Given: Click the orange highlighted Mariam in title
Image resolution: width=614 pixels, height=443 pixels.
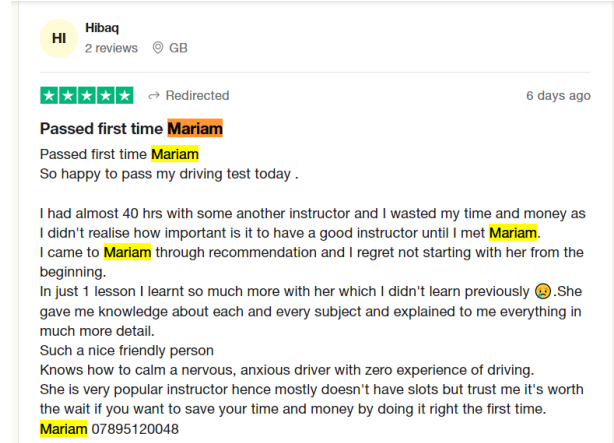Looking at the screenshot, I should (195, 128).
